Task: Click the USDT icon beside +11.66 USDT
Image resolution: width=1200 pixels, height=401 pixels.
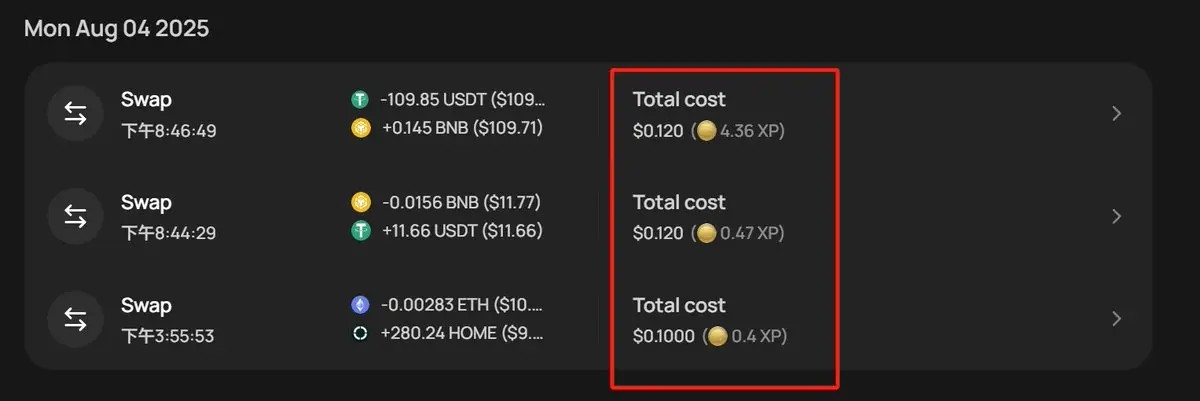Action: [x=360, y=231]
